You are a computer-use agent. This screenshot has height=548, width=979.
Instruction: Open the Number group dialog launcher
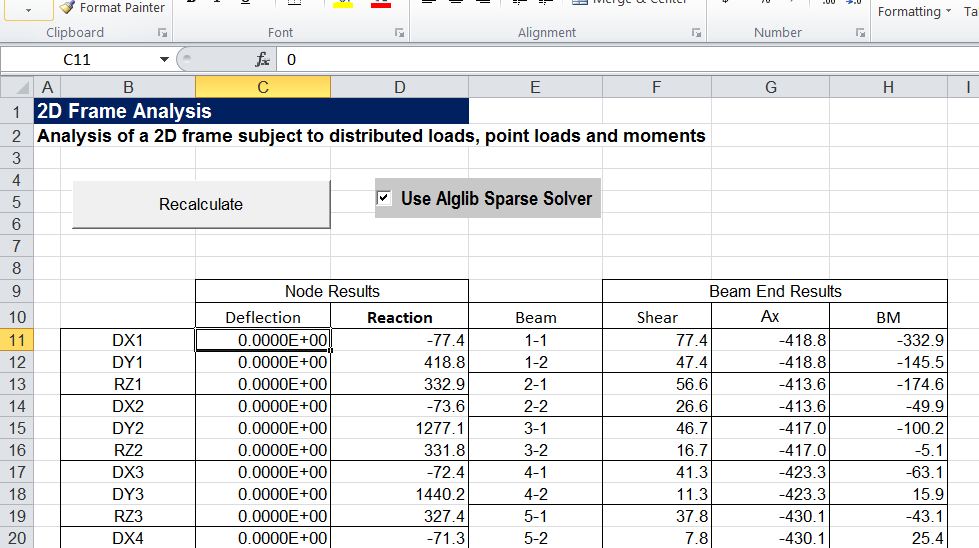[860, 33]
